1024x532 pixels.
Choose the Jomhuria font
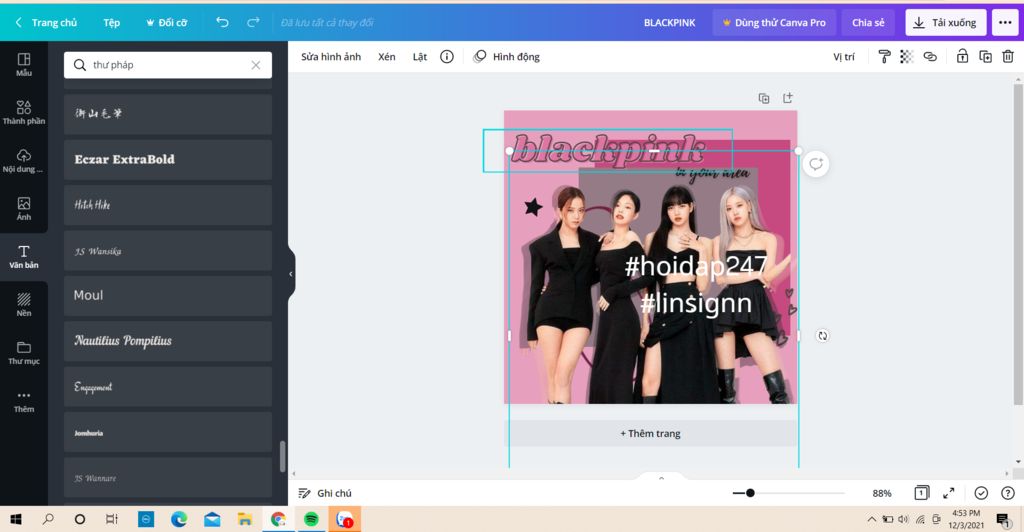(x=168, y=432)
